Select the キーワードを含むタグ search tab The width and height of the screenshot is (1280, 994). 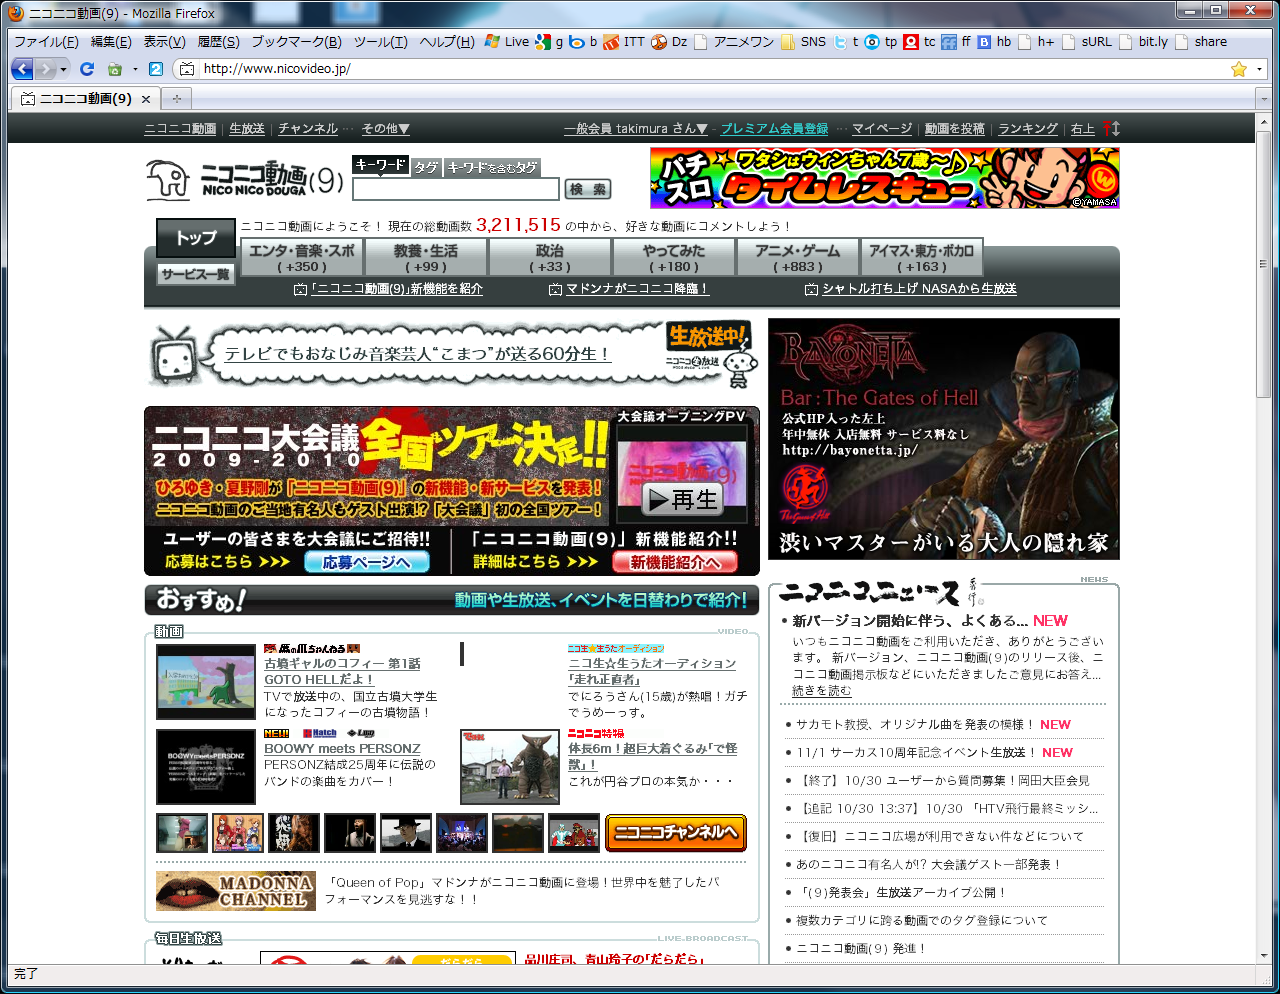(x=492, y=167)
